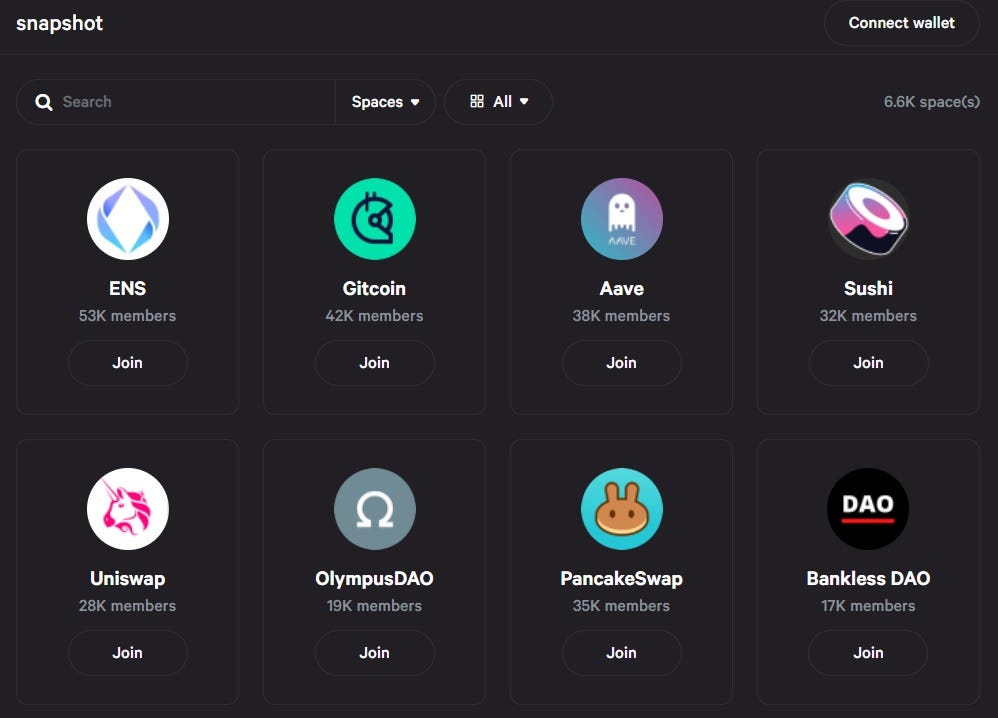
Task: Join the ENS space
Action: coord(128,363)
